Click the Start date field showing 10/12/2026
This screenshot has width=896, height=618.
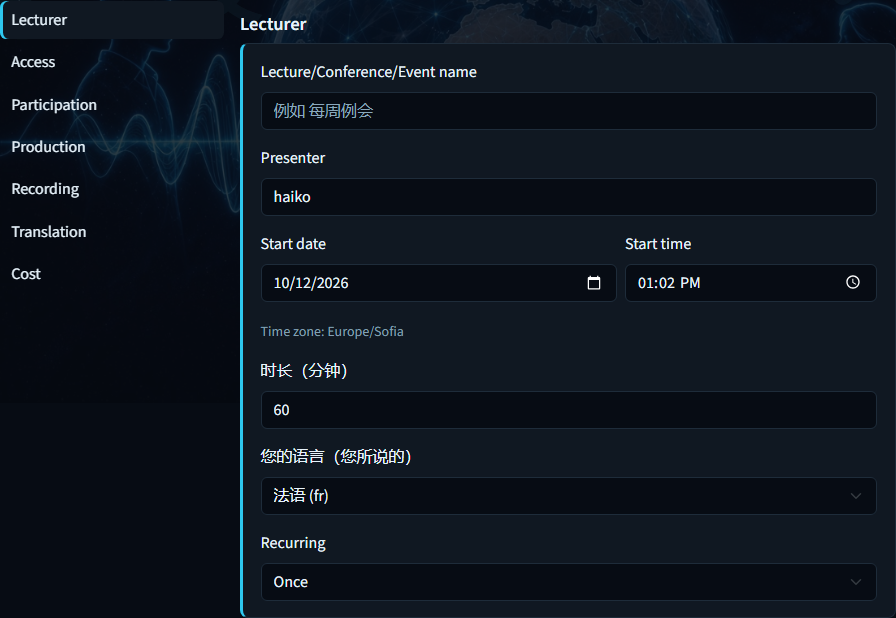438,283
